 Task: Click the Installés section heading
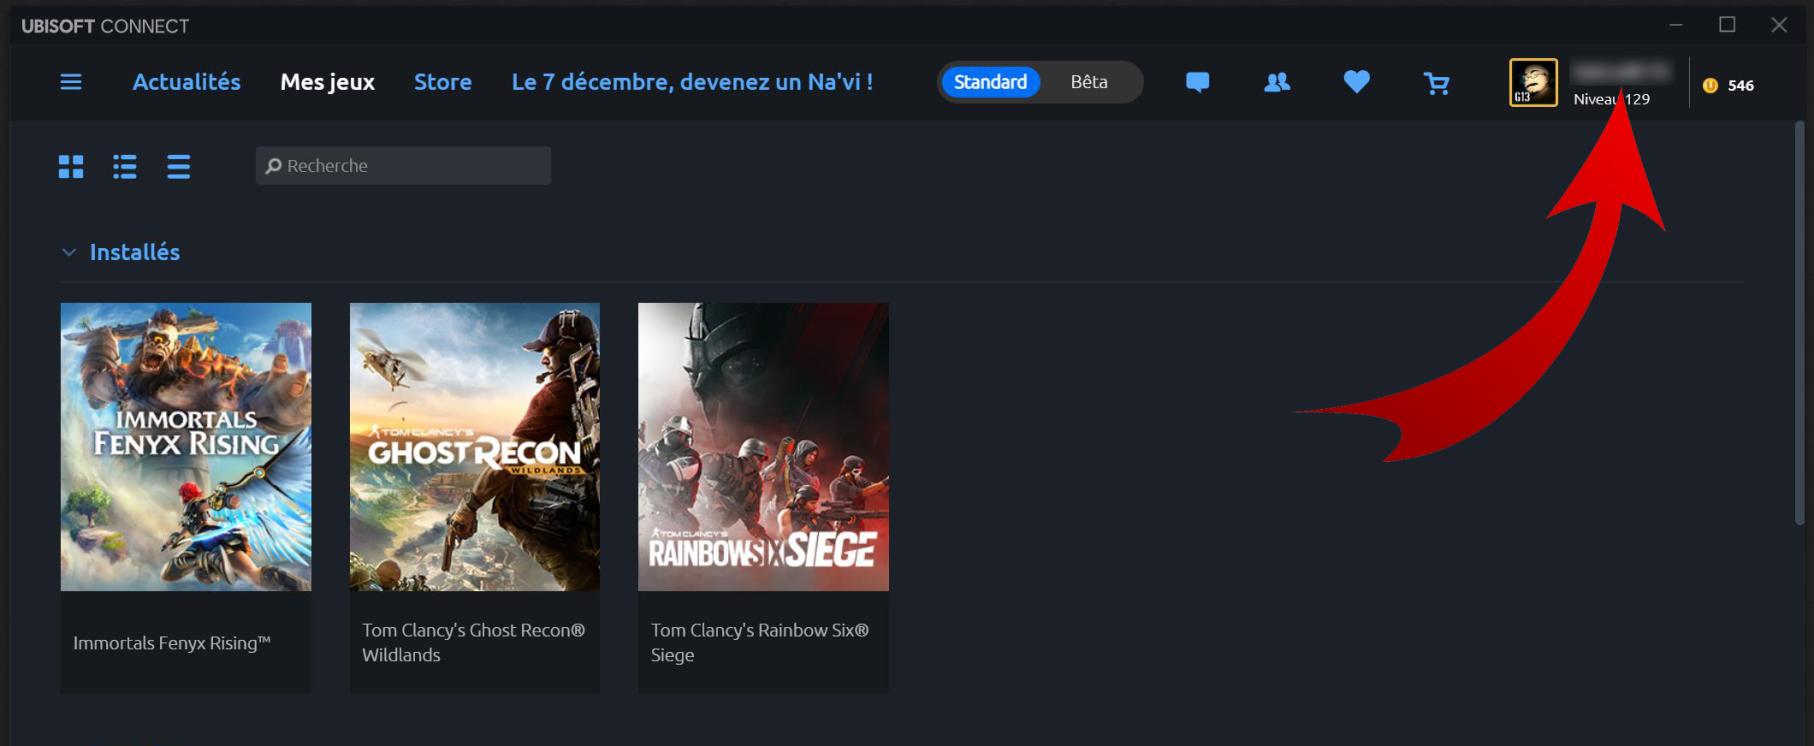tap(135, 252)
